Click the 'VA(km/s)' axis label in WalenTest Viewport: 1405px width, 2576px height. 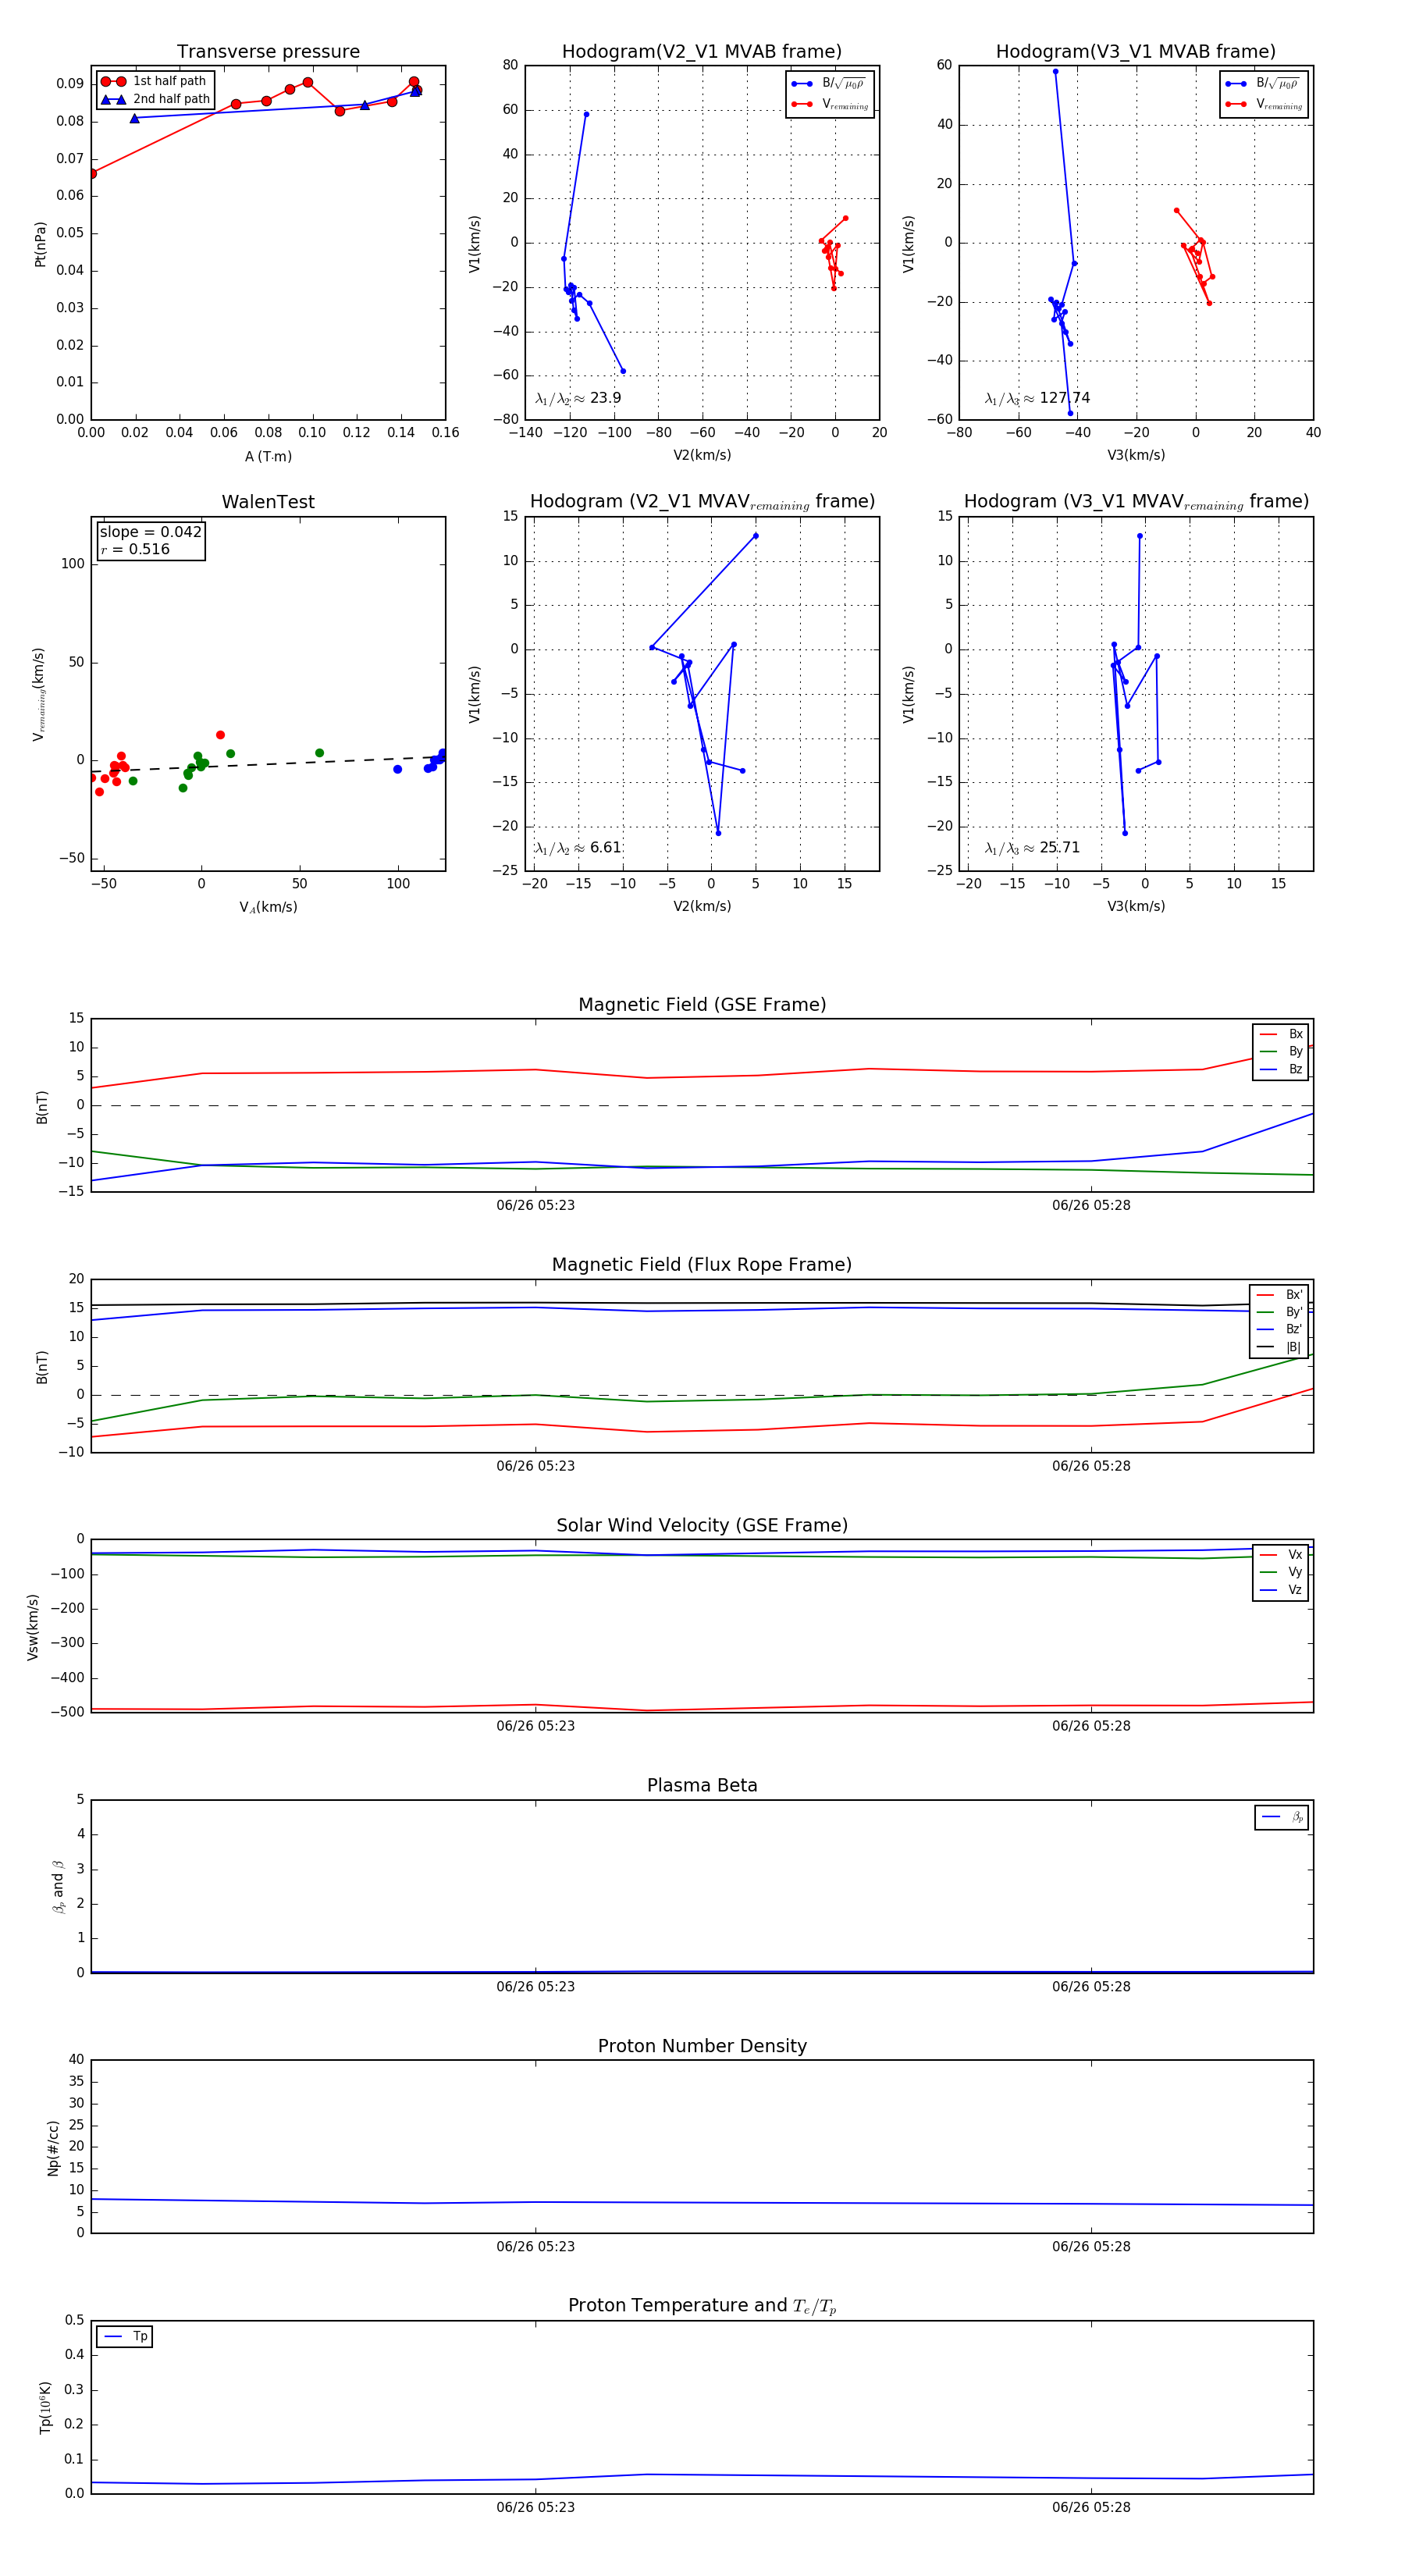[268, 907]
